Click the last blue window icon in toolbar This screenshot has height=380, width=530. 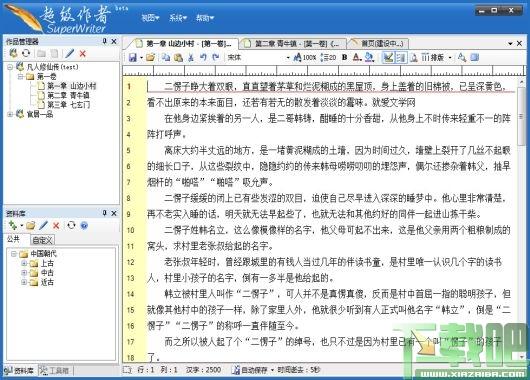click(475, 57)
